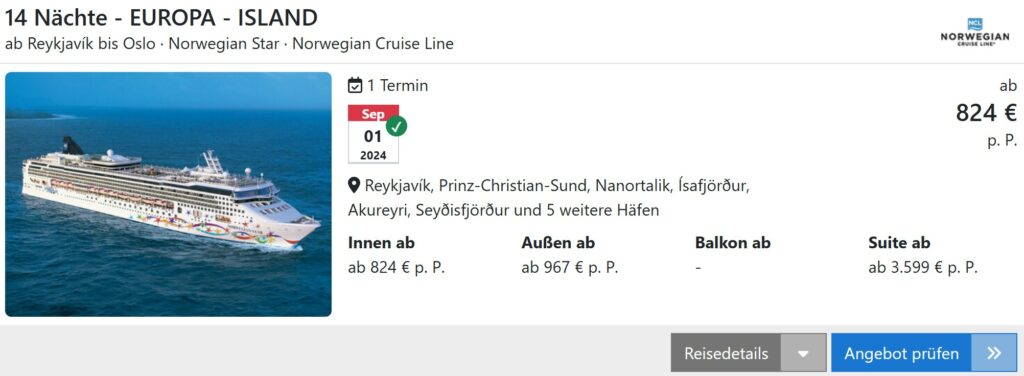Click the green checkmark on the date badge
The height and width of the screenshot is (376, 1024).
point(396,126)
